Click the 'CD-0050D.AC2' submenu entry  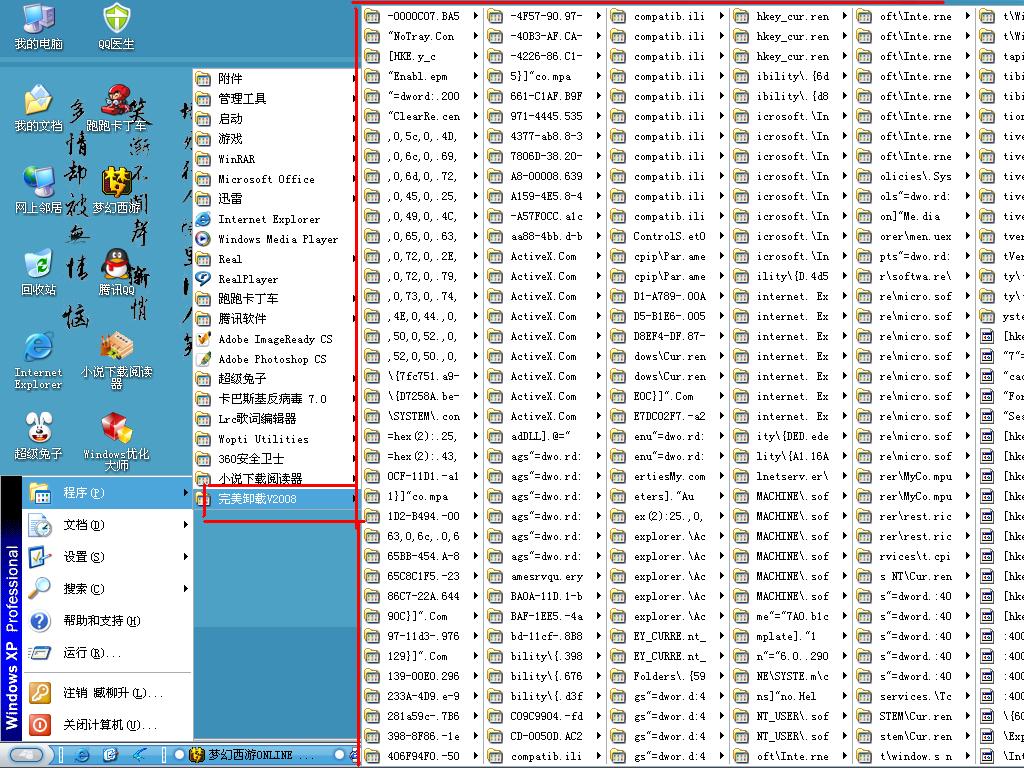click(545, 736)
